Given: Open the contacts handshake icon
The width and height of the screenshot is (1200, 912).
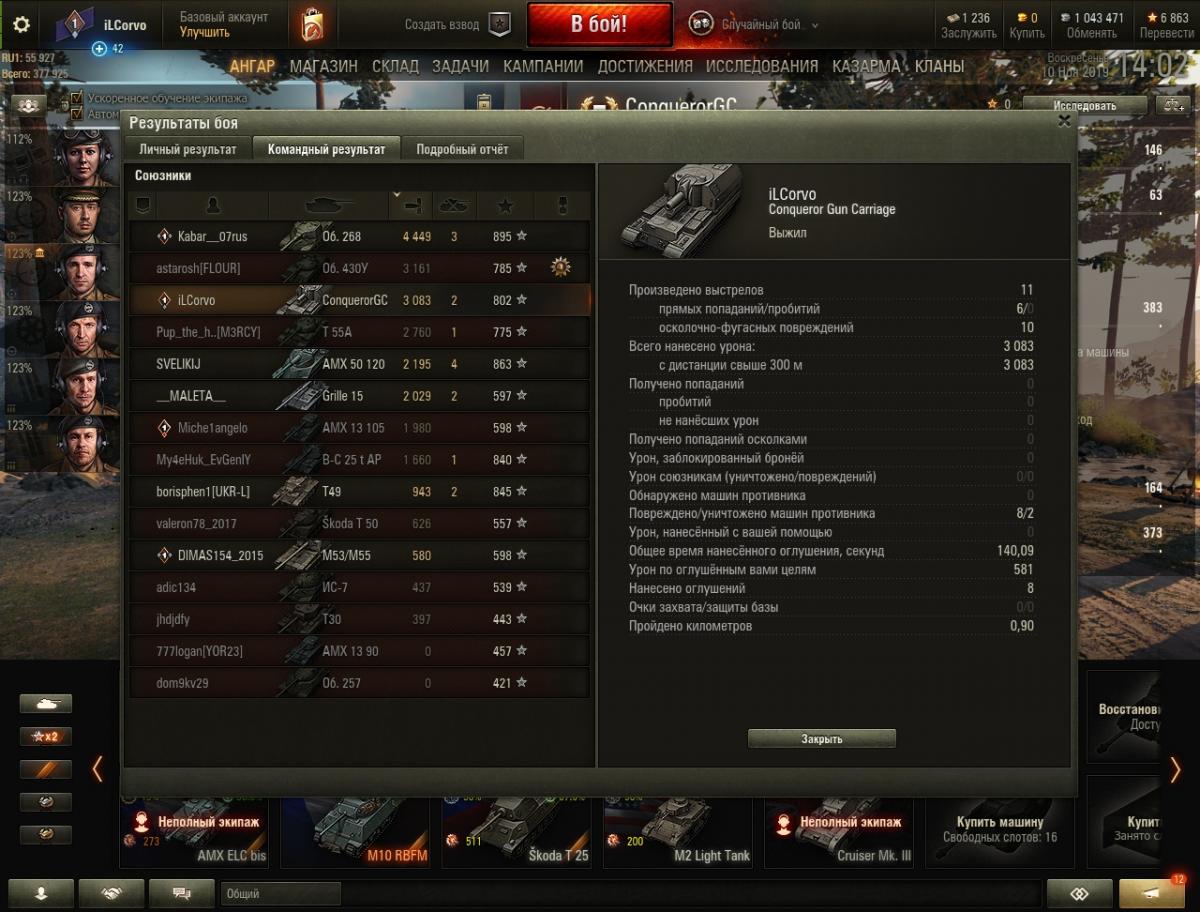Looking at the screenshot, I should (111, 892).
